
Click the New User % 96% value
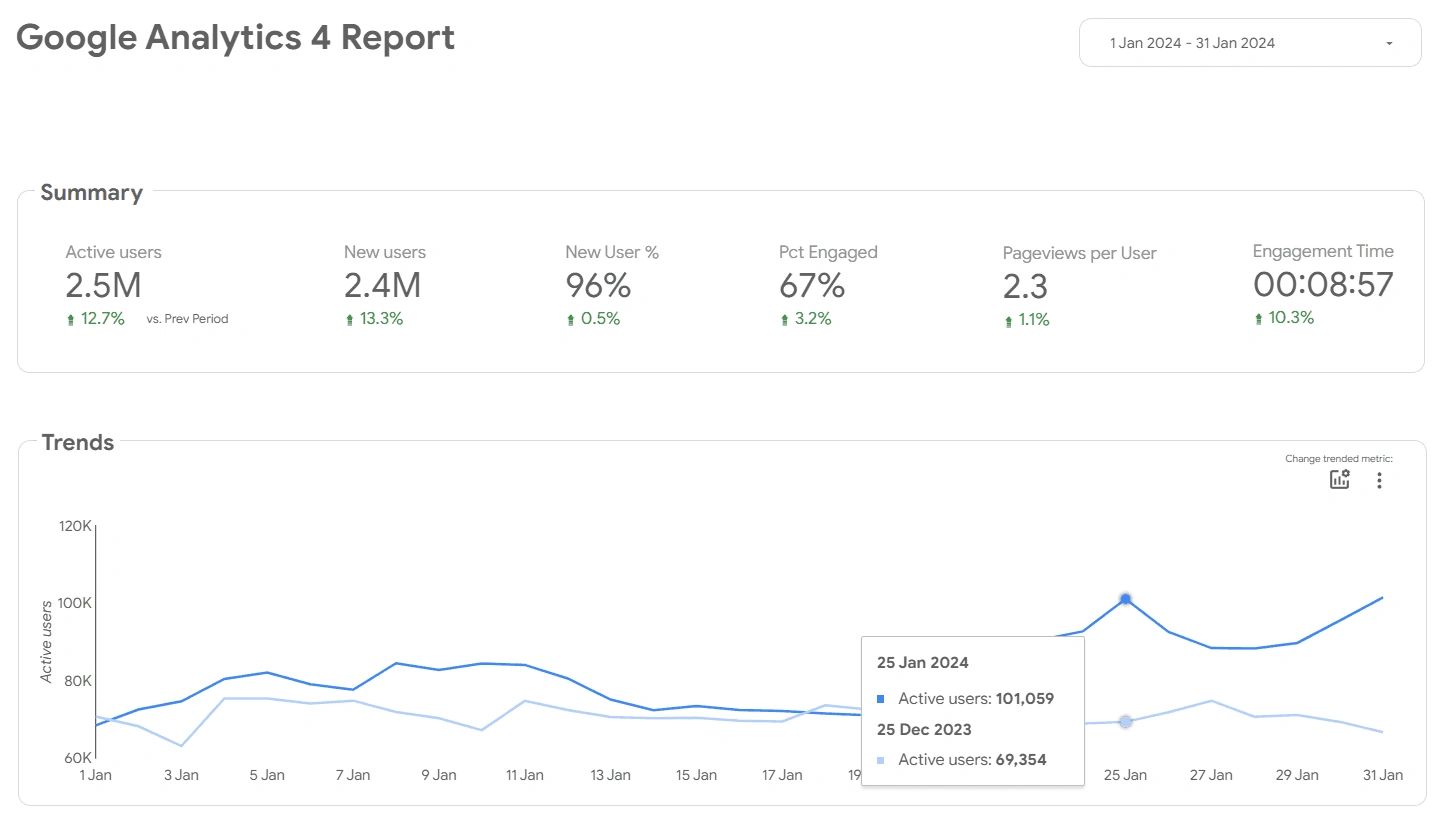click(598, 286)
